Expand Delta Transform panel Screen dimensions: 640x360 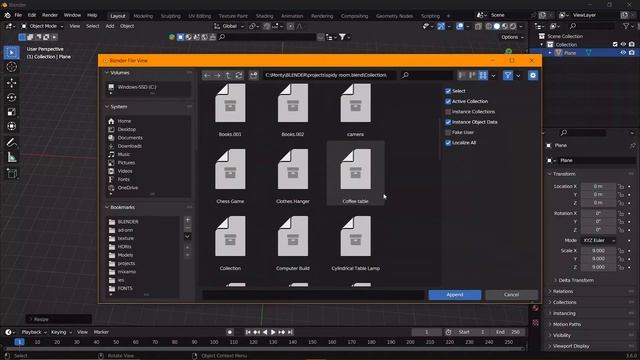point(576,280)
